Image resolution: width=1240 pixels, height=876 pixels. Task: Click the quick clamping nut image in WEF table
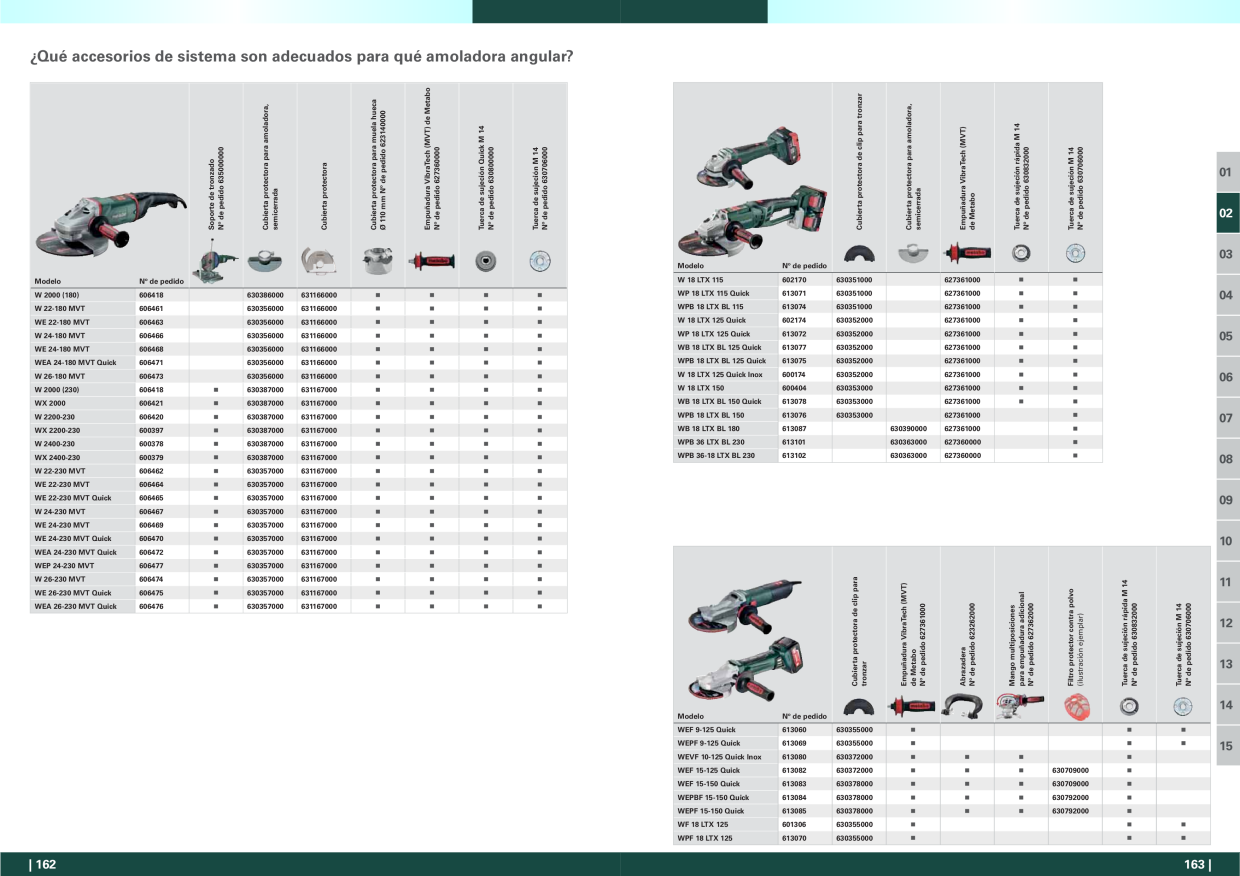pyautogui.click(x=1129, y=707)
